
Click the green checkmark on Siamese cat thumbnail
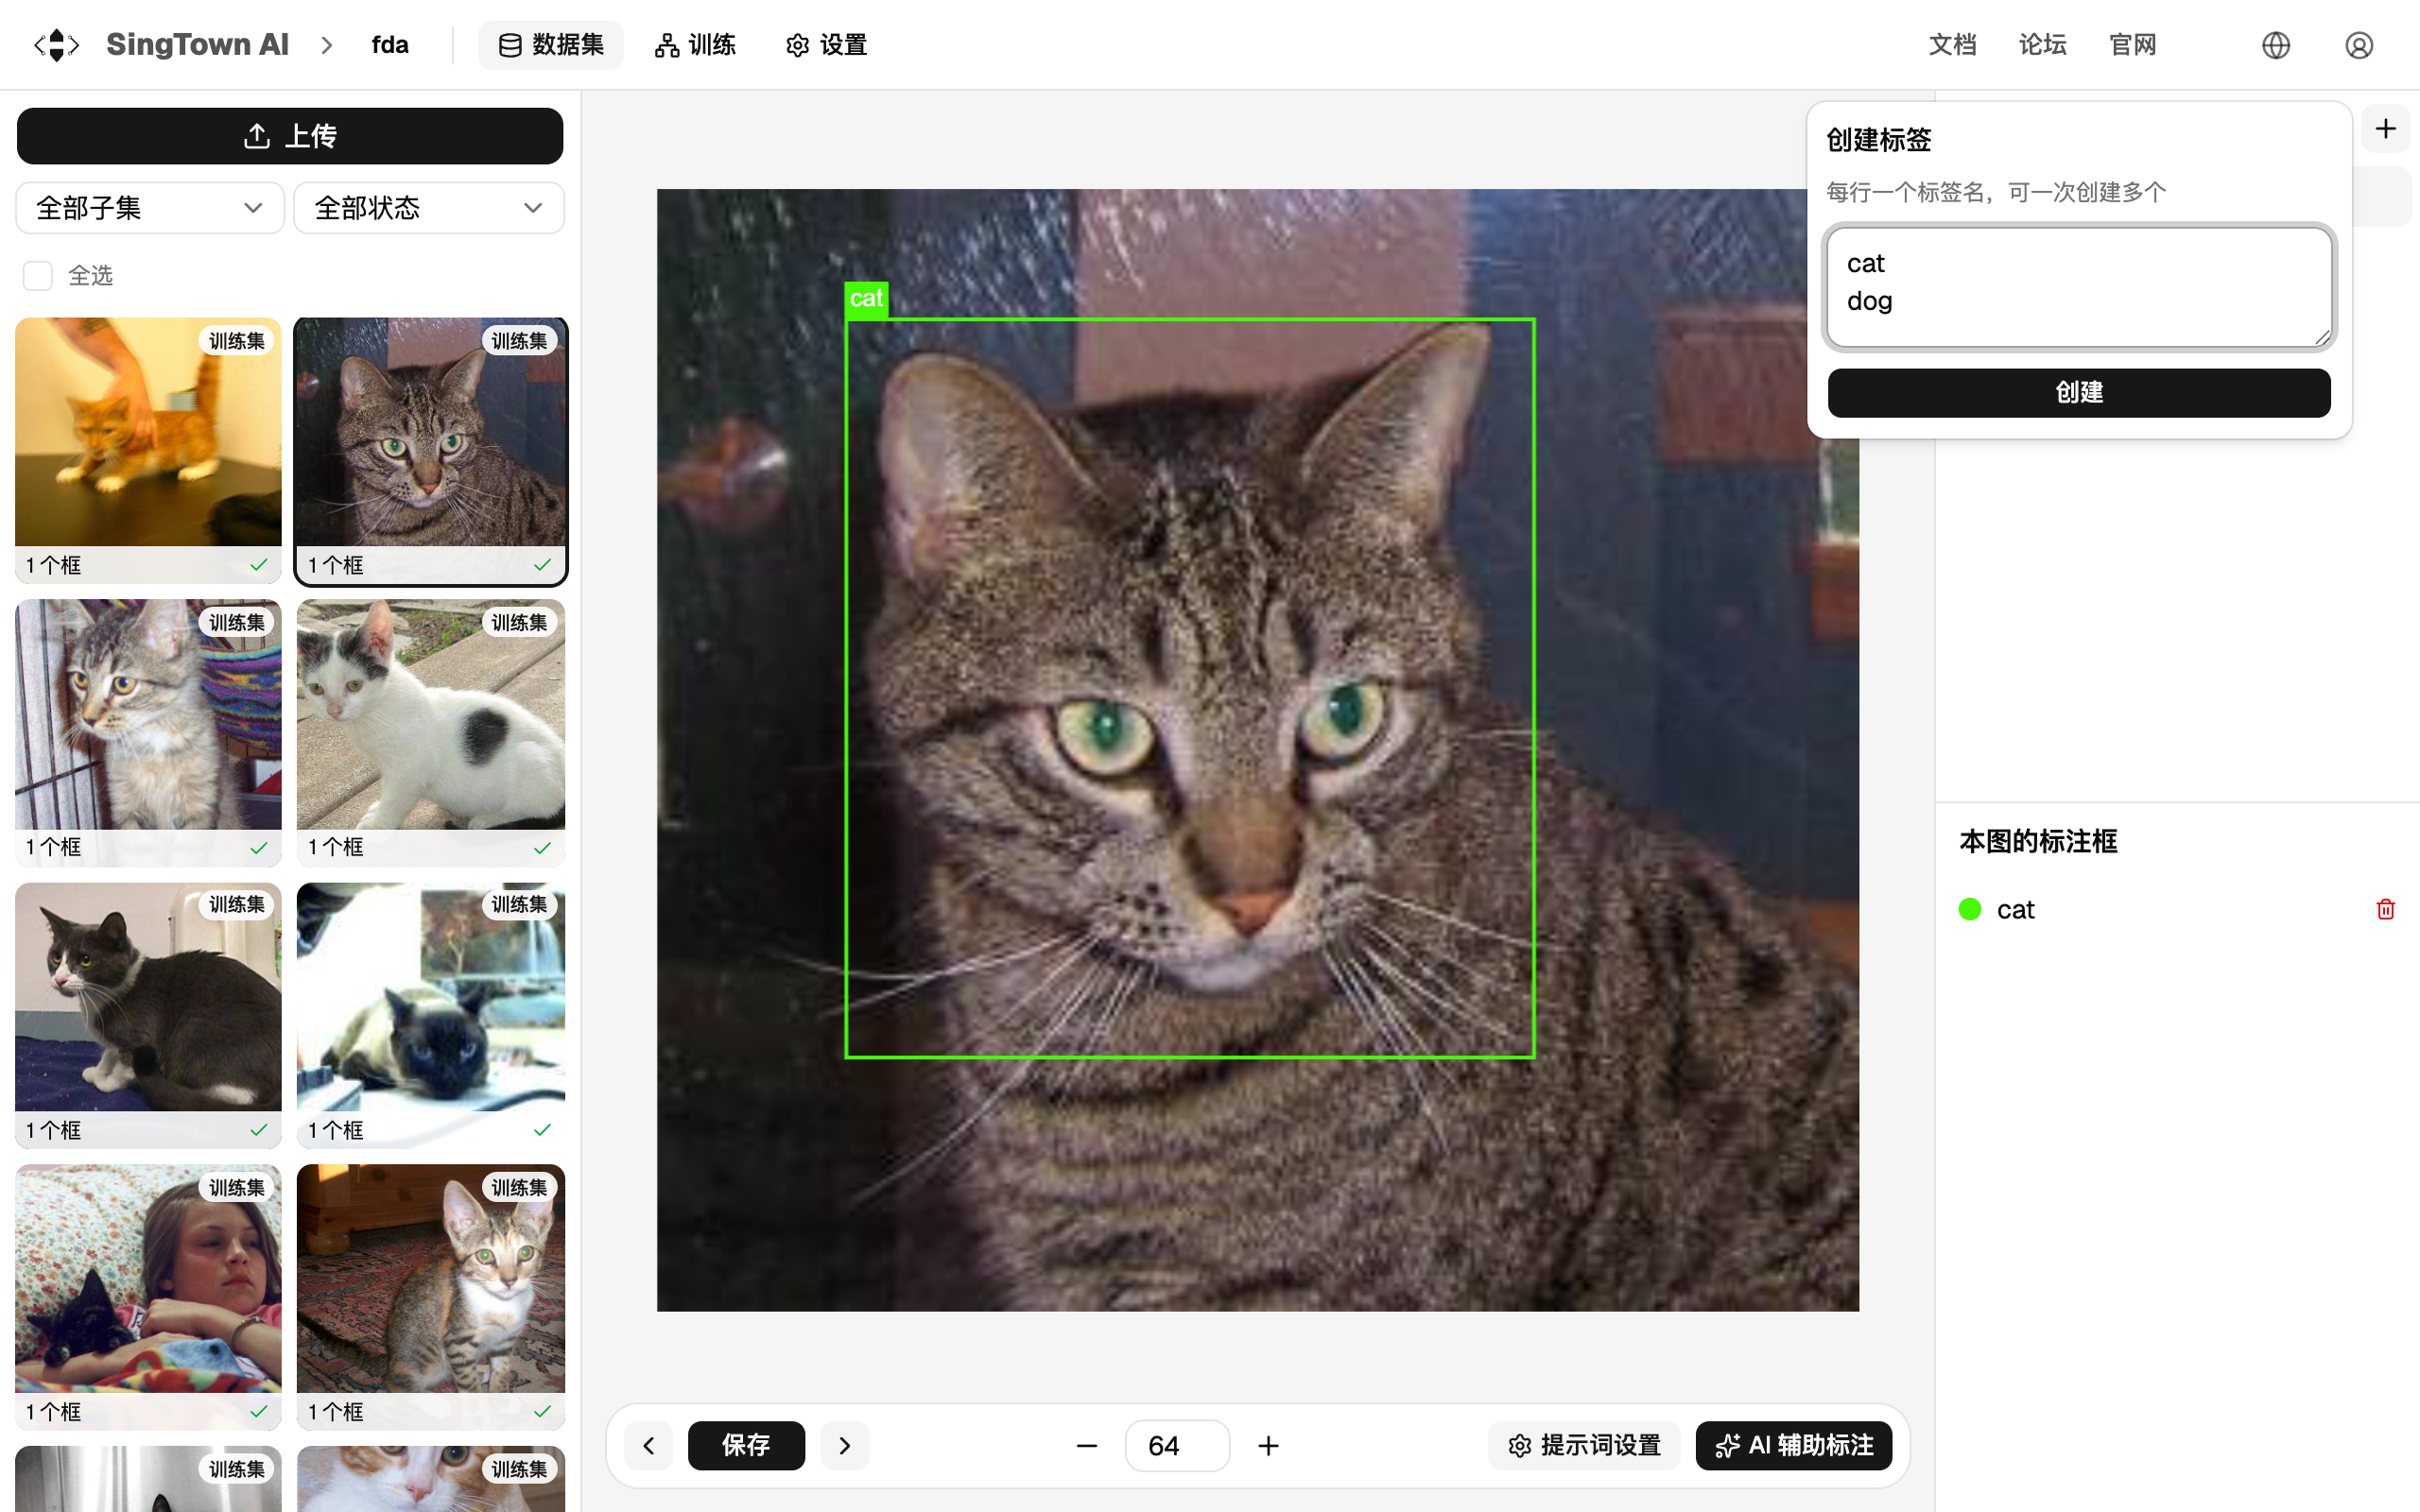542,1130
